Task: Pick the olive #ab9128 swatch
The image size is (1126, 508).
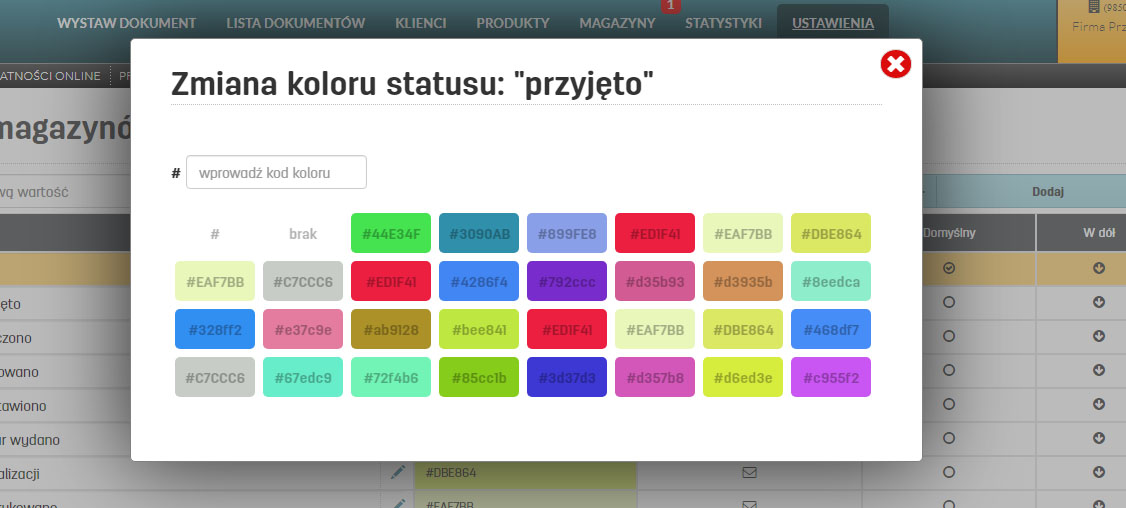Action: tap(391, 329)
